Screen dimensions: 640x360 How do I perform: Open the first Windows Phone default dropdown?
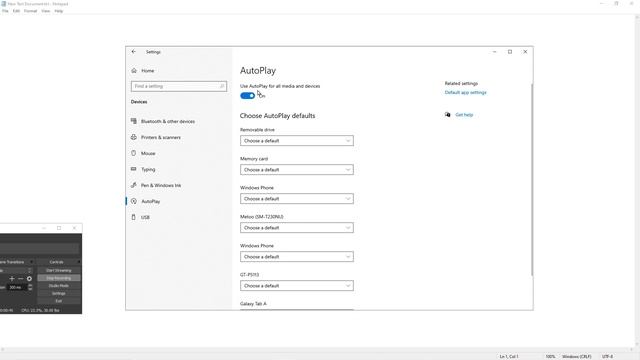(x=297, y=199)
